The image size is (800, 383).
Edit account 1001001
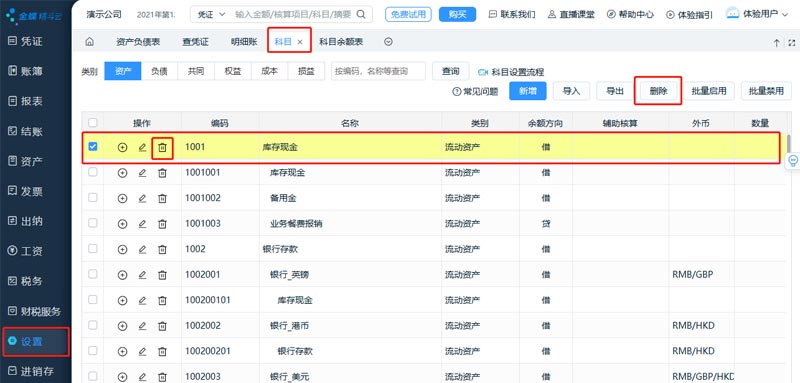pos(142,173)
